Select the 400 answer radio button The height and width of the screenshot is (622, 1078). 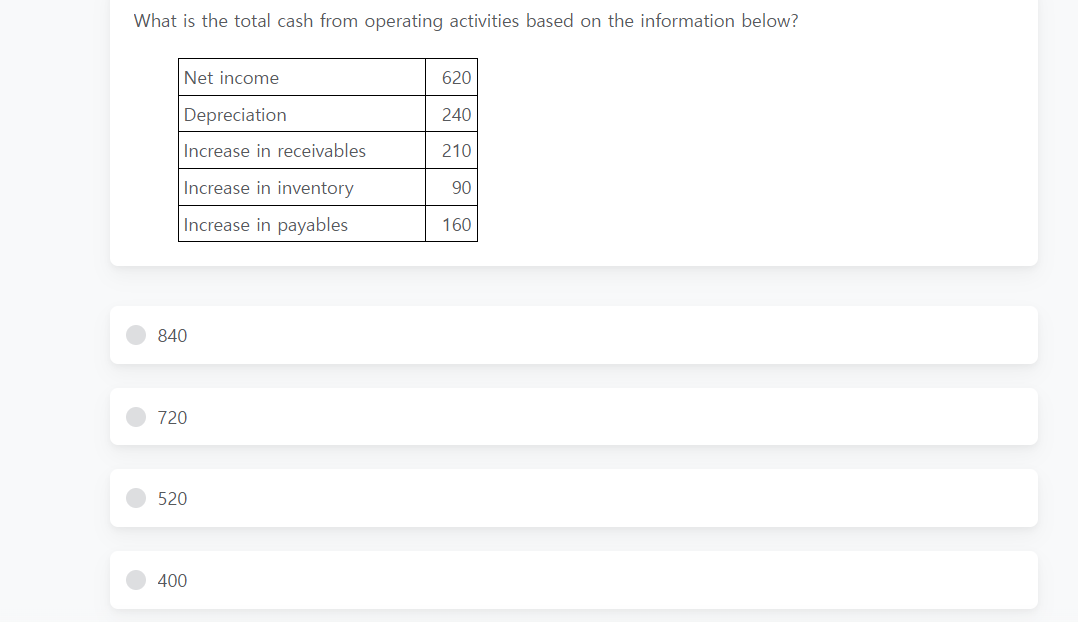(135, 580)
